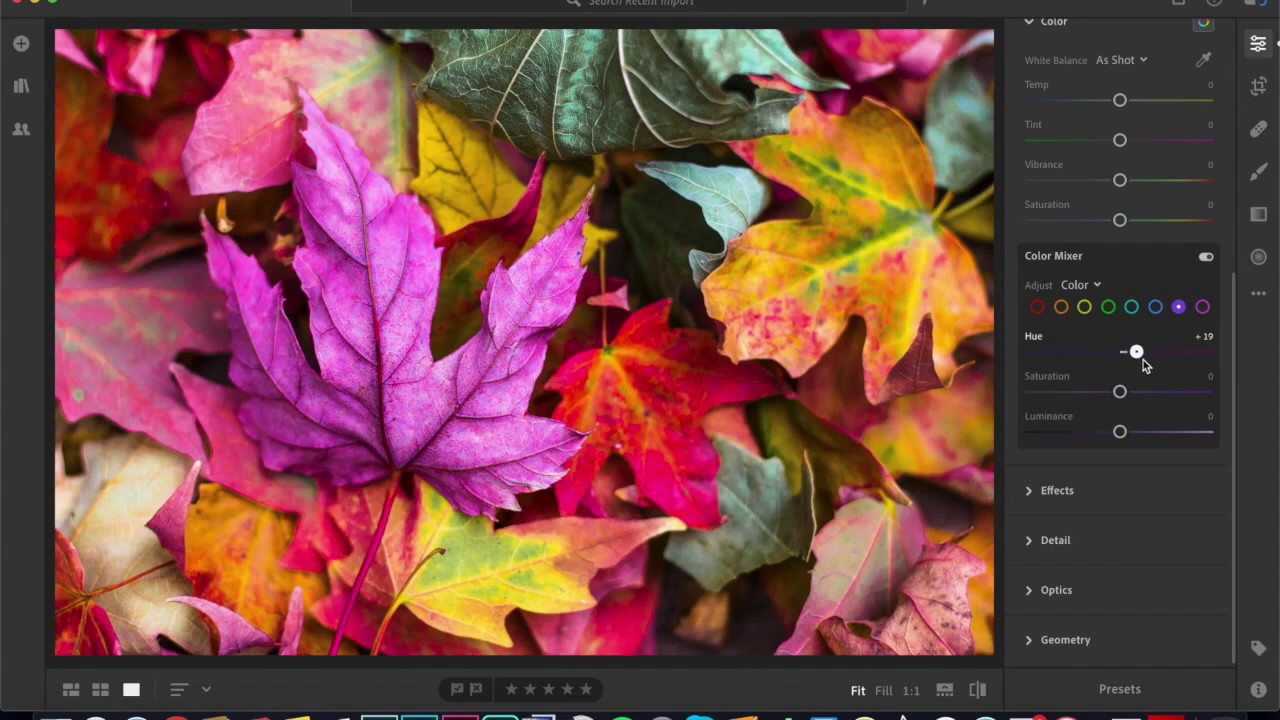Open the three-dot more options menu

click(x=1258, y=293)
